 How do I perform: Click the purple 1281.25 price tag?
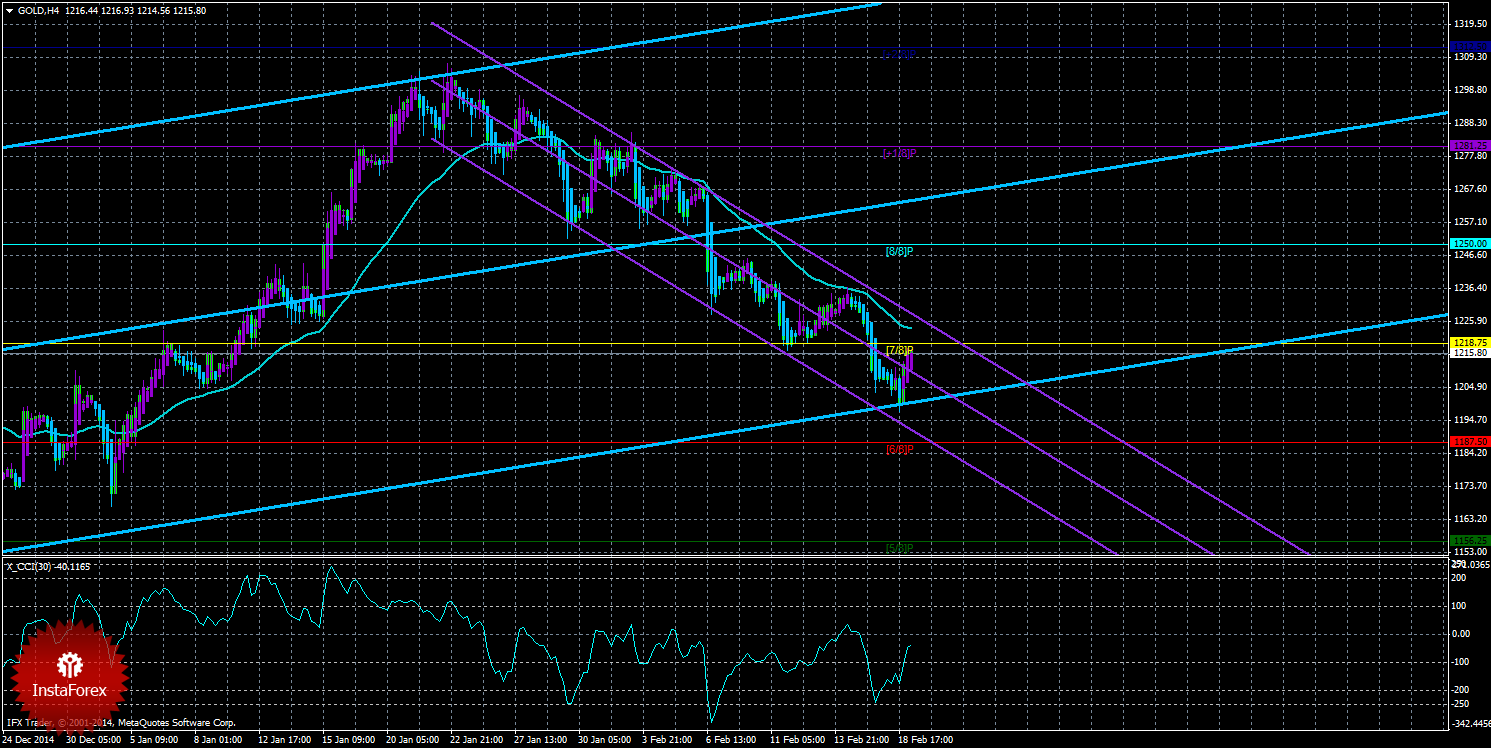tap(1469, 146)
